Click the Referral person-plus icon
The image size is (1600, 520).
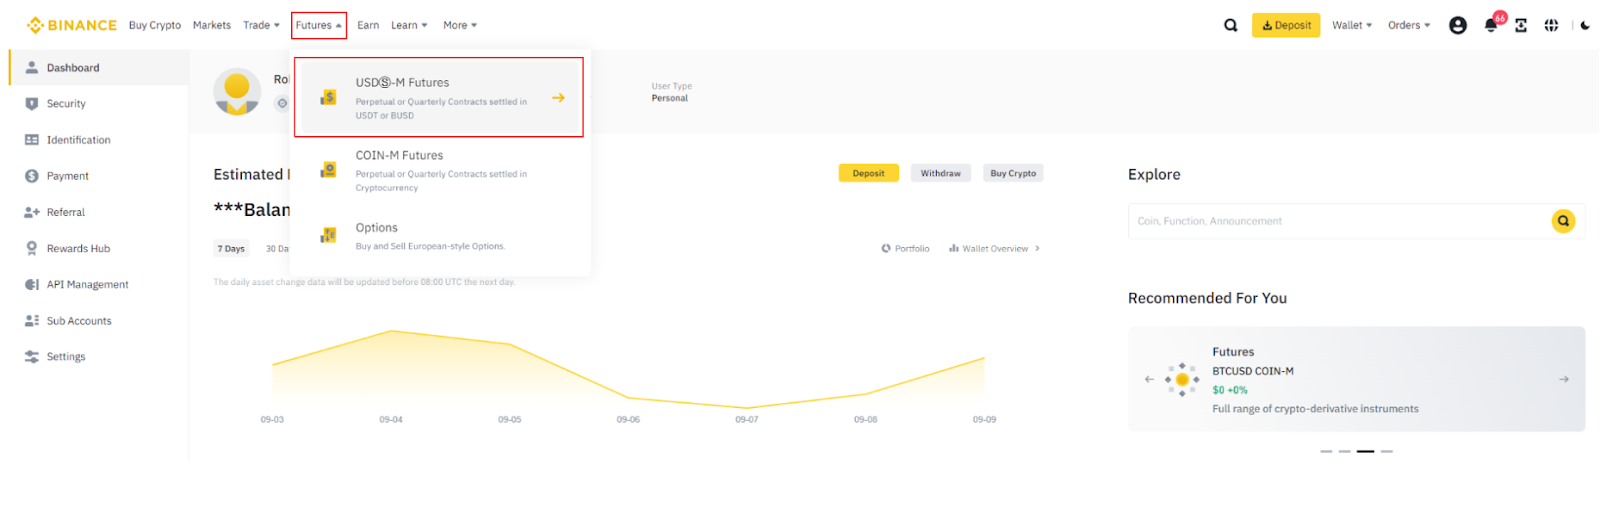[32, 212]
